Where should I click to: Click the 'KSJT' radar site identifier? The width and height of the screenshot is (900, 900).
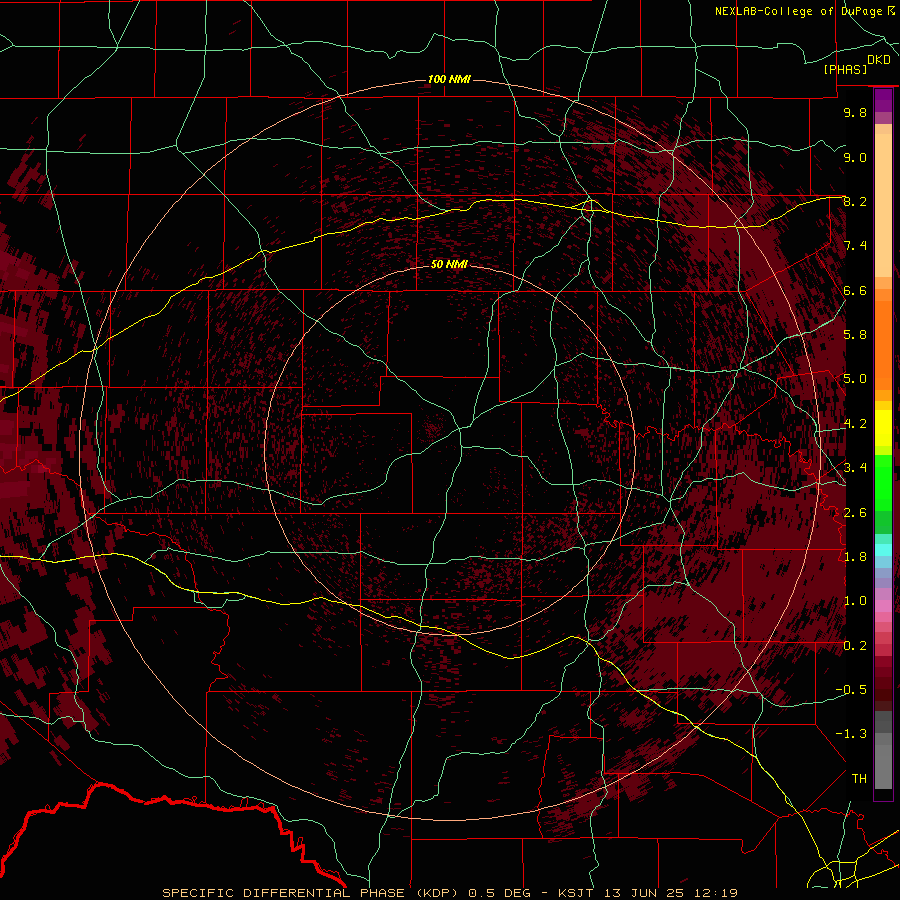pos(575,893)
